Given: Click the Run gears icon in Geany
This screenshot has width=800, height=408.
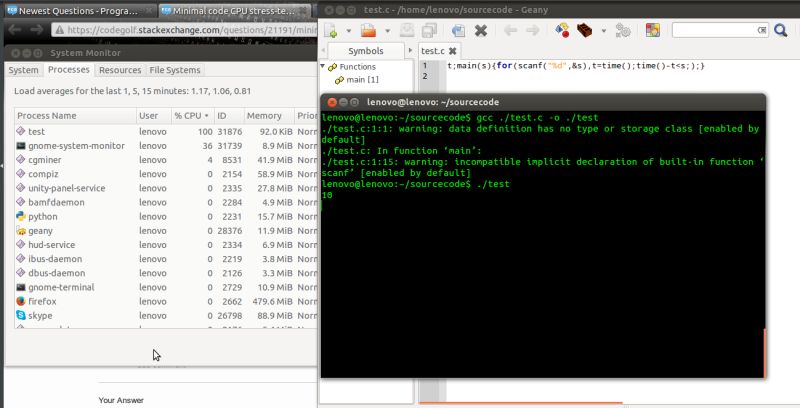Looking at the screenshot, I should click(x=623, y=31).
